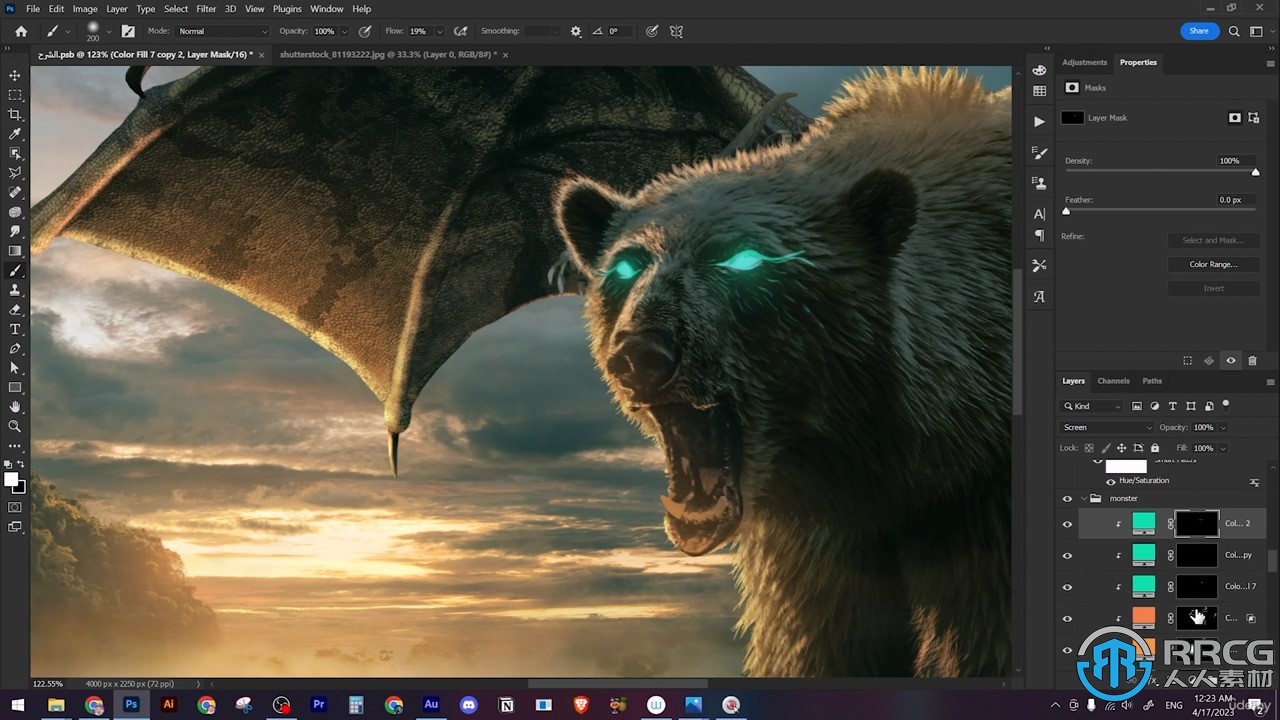Toggle lock all padlock icon
Viewport: 1280px width, 720px height.
[x=1155, y=448]
